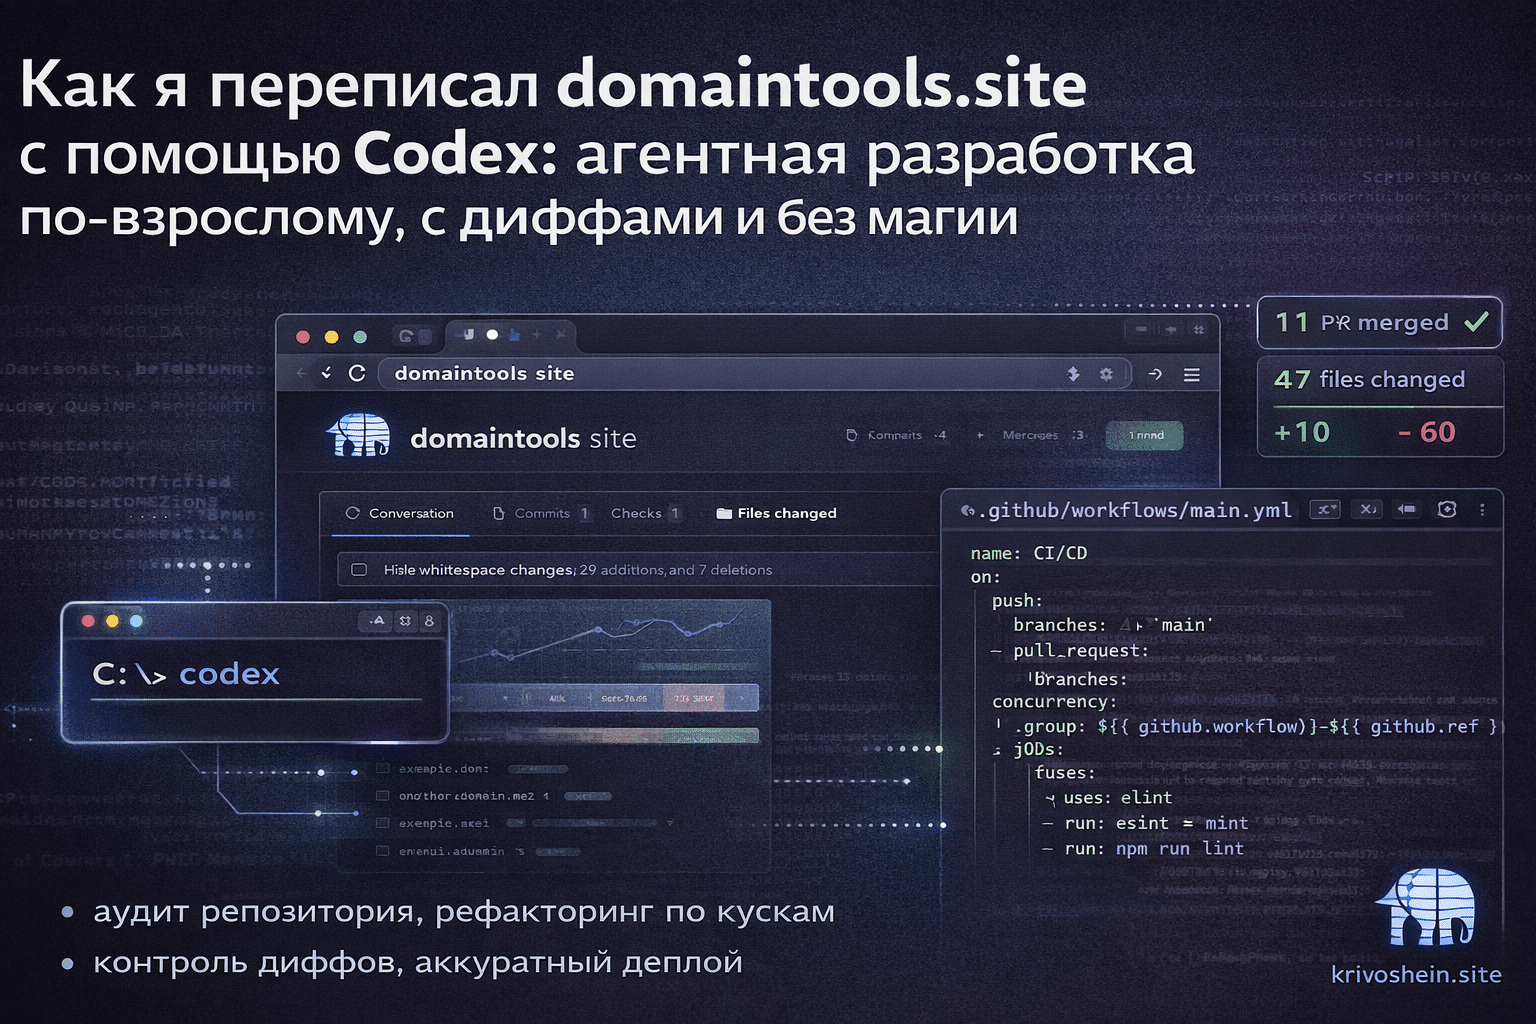Click the shuffle icon in main.yml panel toolbar

point(1325,509)
